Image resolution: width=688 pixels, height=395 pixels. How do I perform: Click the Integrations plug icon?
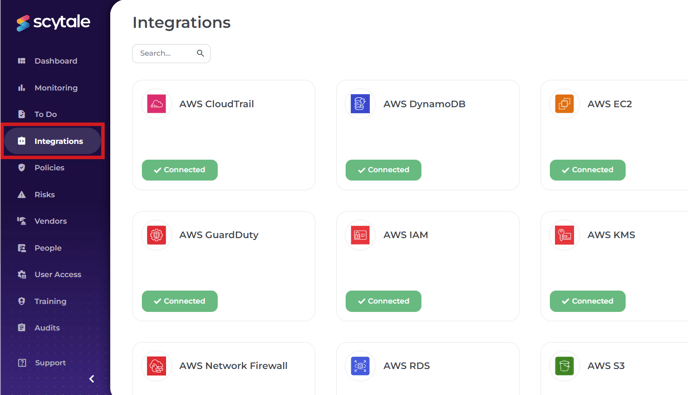point(22,141)
